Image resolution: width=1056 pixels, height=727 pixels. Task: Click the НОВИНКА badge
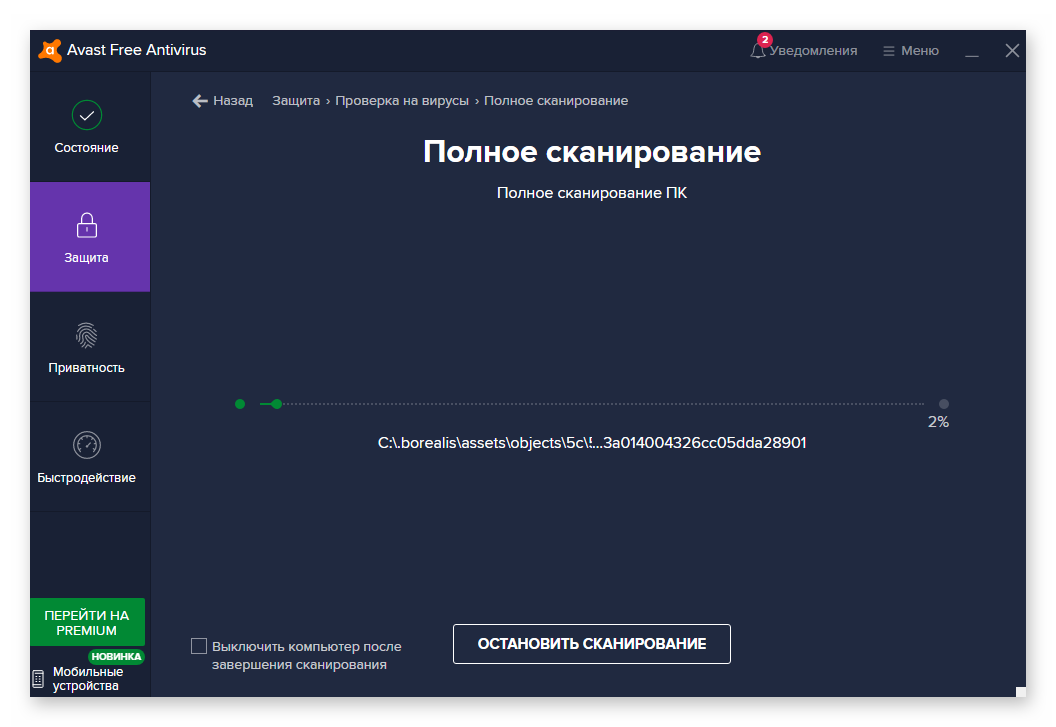(117, 656)
